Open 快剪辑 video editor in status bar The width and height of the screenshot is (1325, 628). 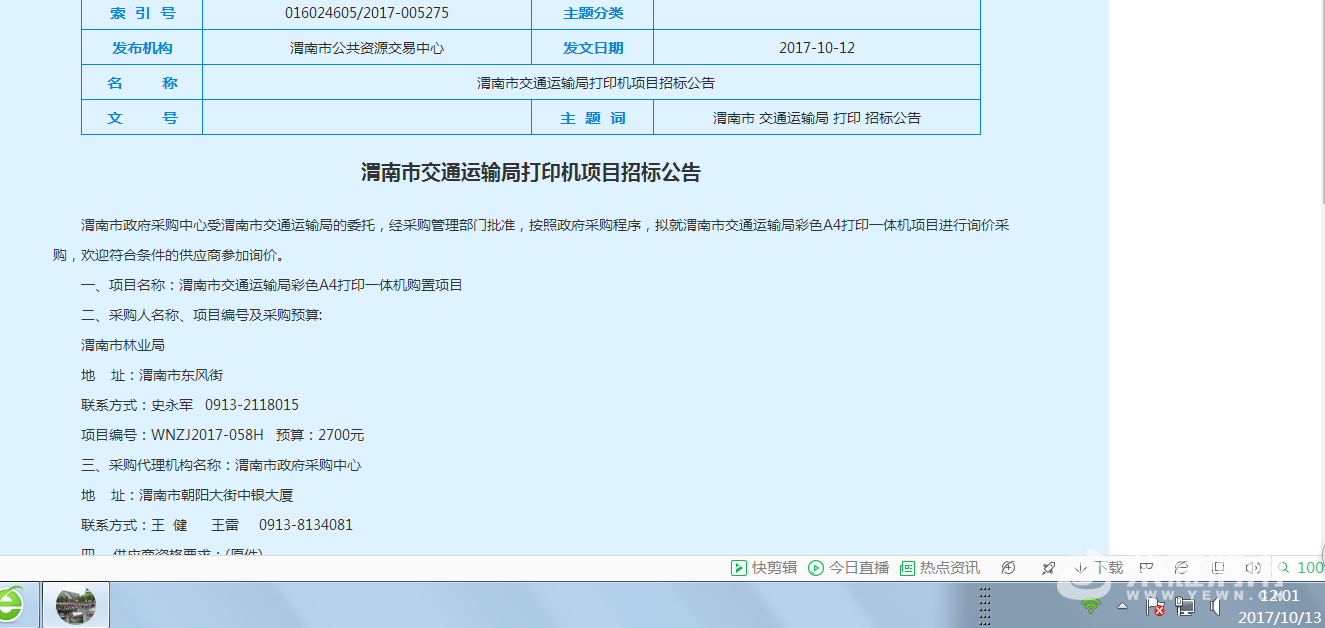764,568
